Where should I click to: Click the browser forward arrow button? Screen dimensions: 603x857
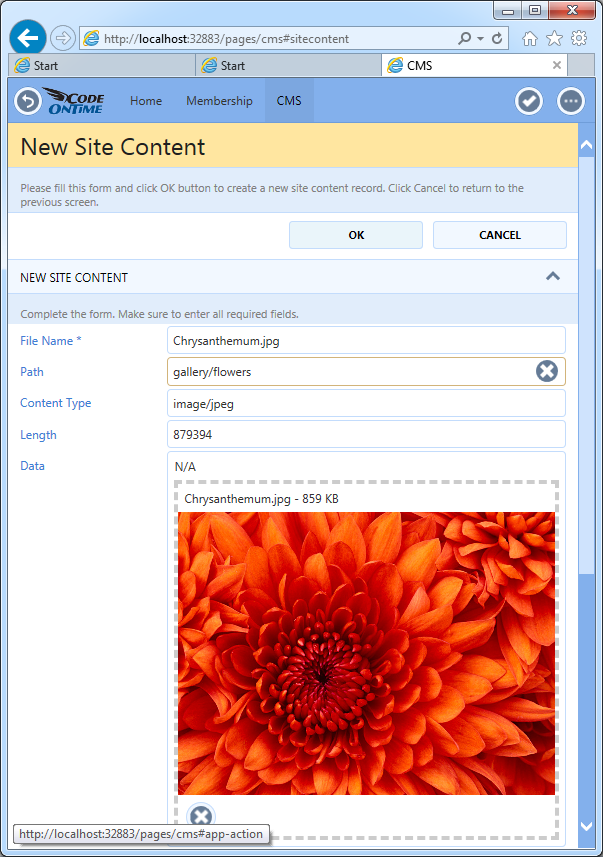pyautogui.click(x=63, y=38)
